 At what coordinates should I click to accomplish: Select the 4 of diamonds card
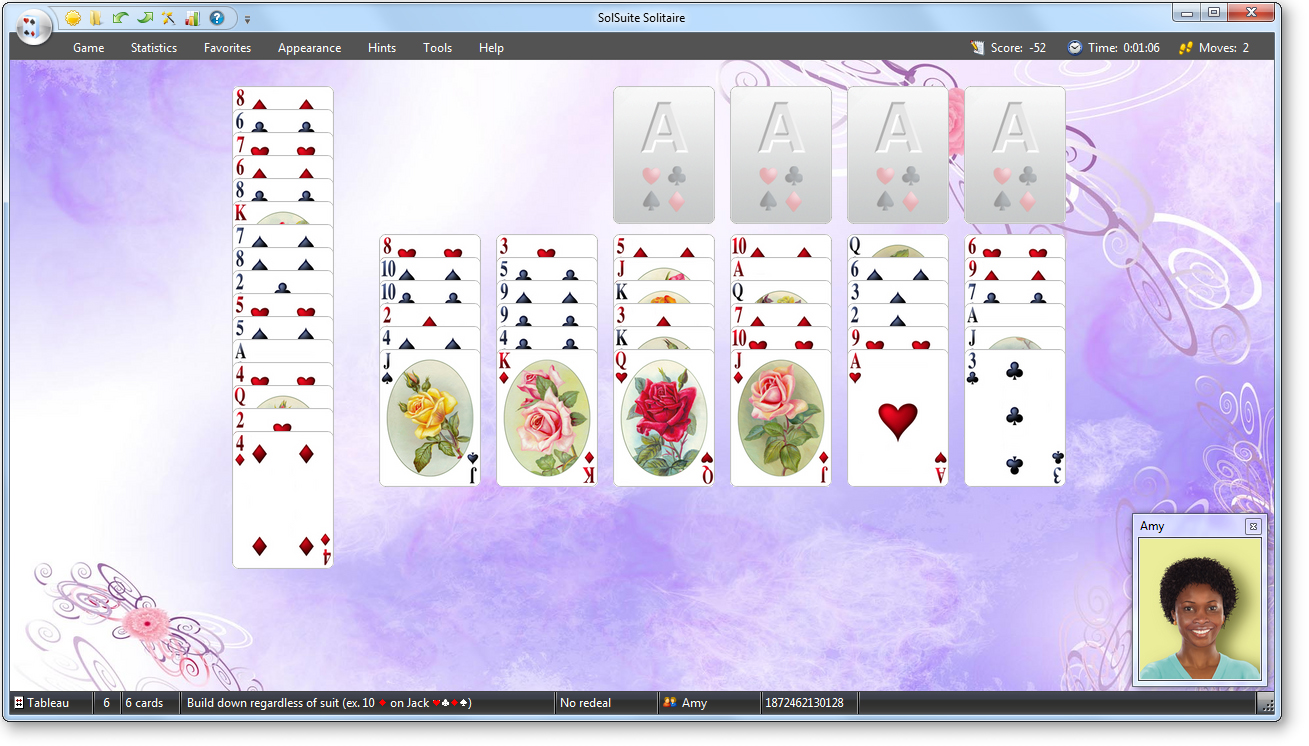(283, 500)
